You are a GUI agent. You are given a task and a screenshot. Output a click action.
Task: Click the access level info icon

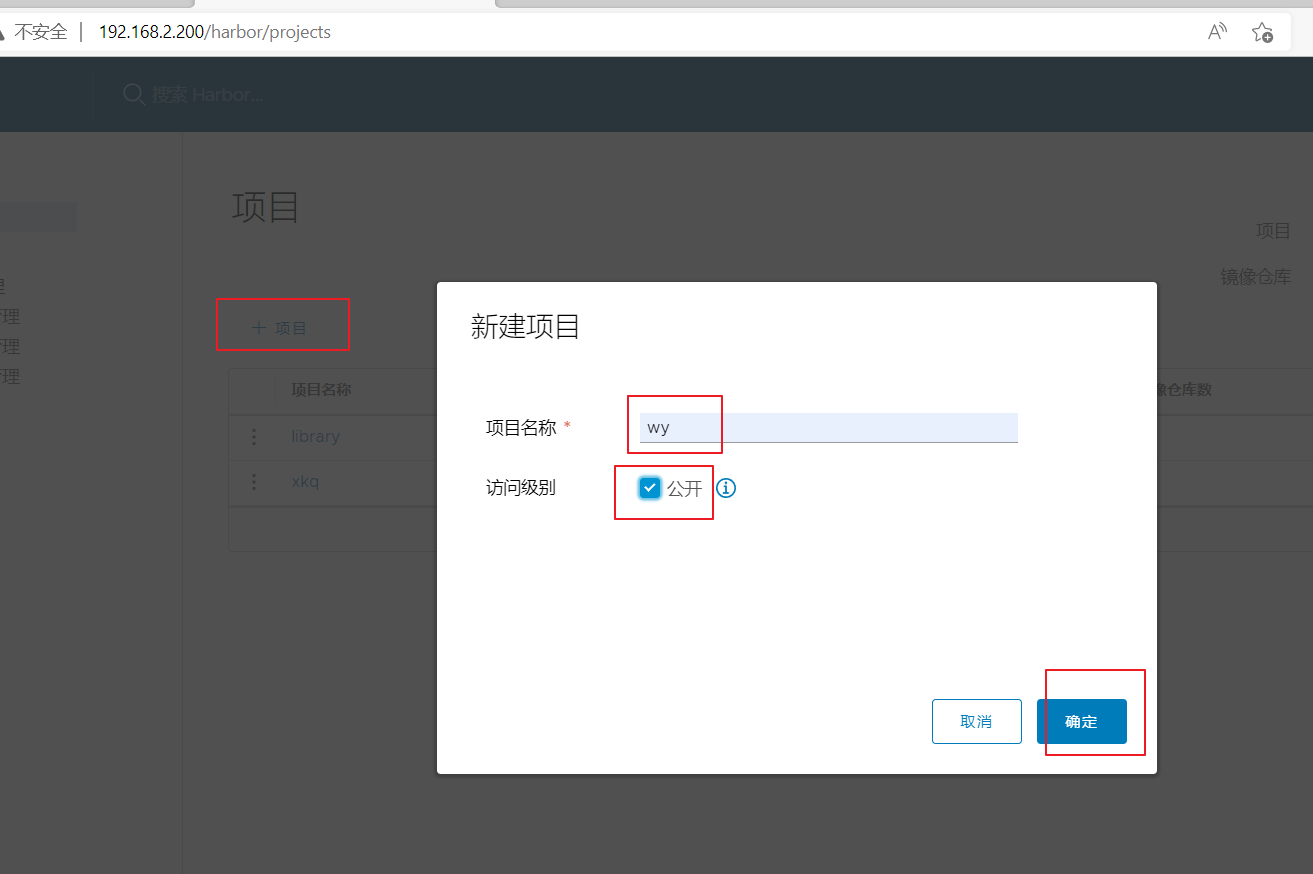pos(726,488)
